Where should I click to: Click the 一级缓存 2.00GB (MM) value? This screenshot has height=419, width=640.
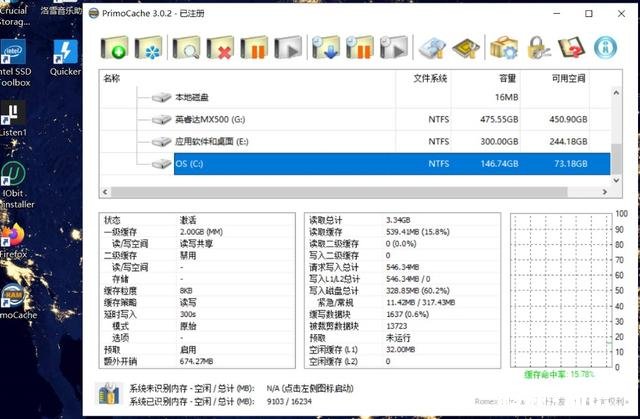pos(201,232)
